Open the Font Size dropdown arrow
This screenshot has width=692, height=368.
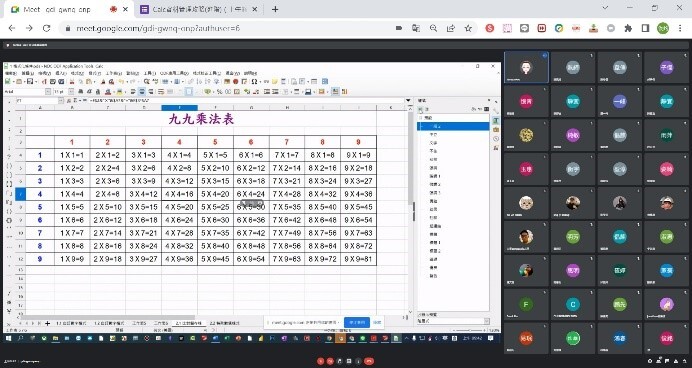coord(71,91)
